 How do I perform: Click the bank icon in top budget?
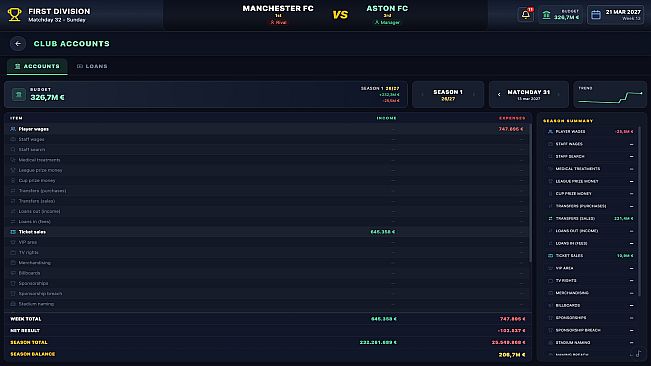click(x=546, y=15)
